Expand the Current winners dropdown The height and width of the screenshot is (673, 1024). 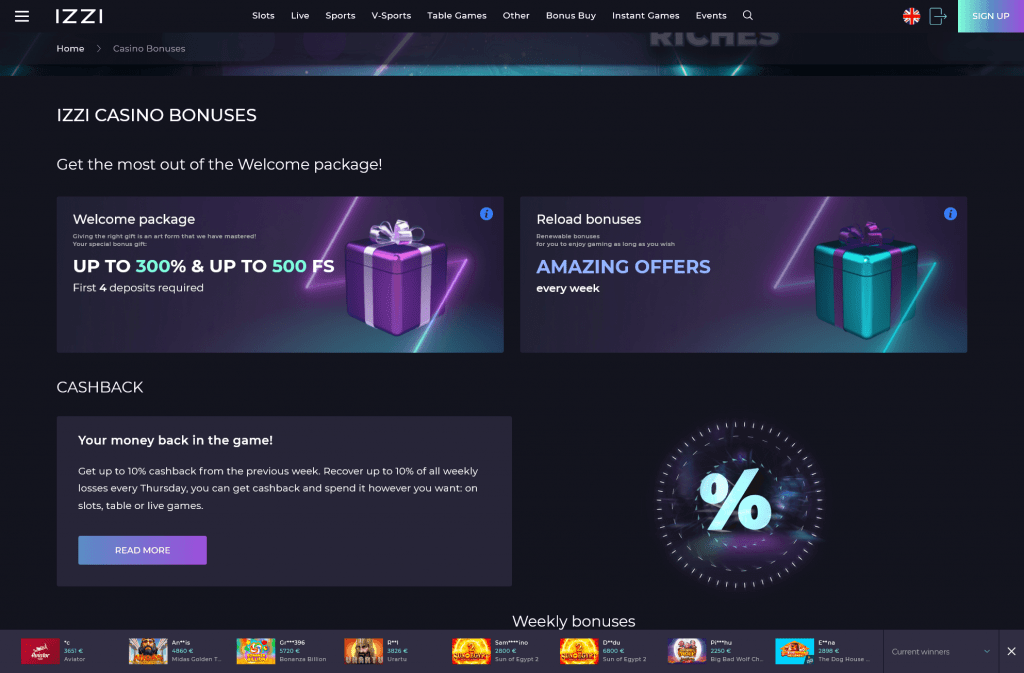[x=940, y=651]
